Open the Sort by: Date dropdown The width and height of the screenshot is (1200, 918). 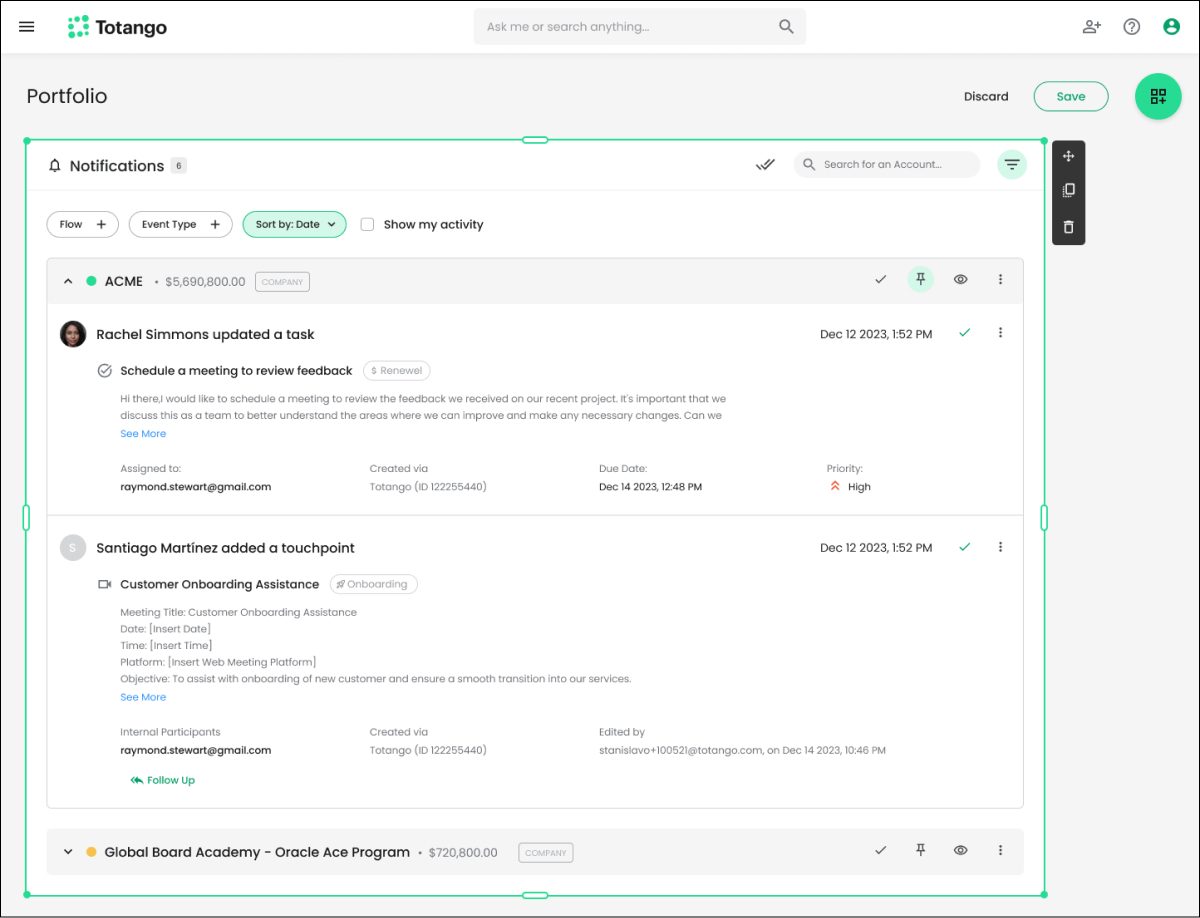pos(295,225)
